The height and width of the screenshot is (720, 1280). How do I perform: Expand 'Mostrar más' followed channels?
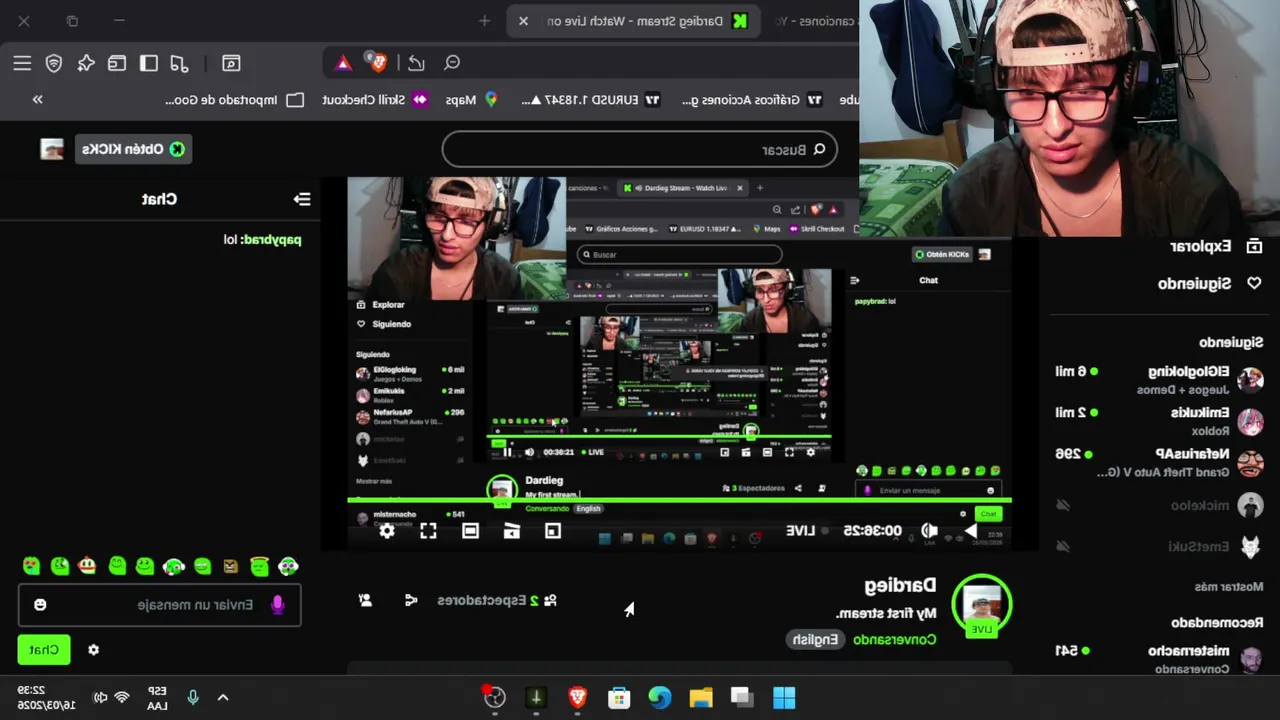tap(1229, 587)
